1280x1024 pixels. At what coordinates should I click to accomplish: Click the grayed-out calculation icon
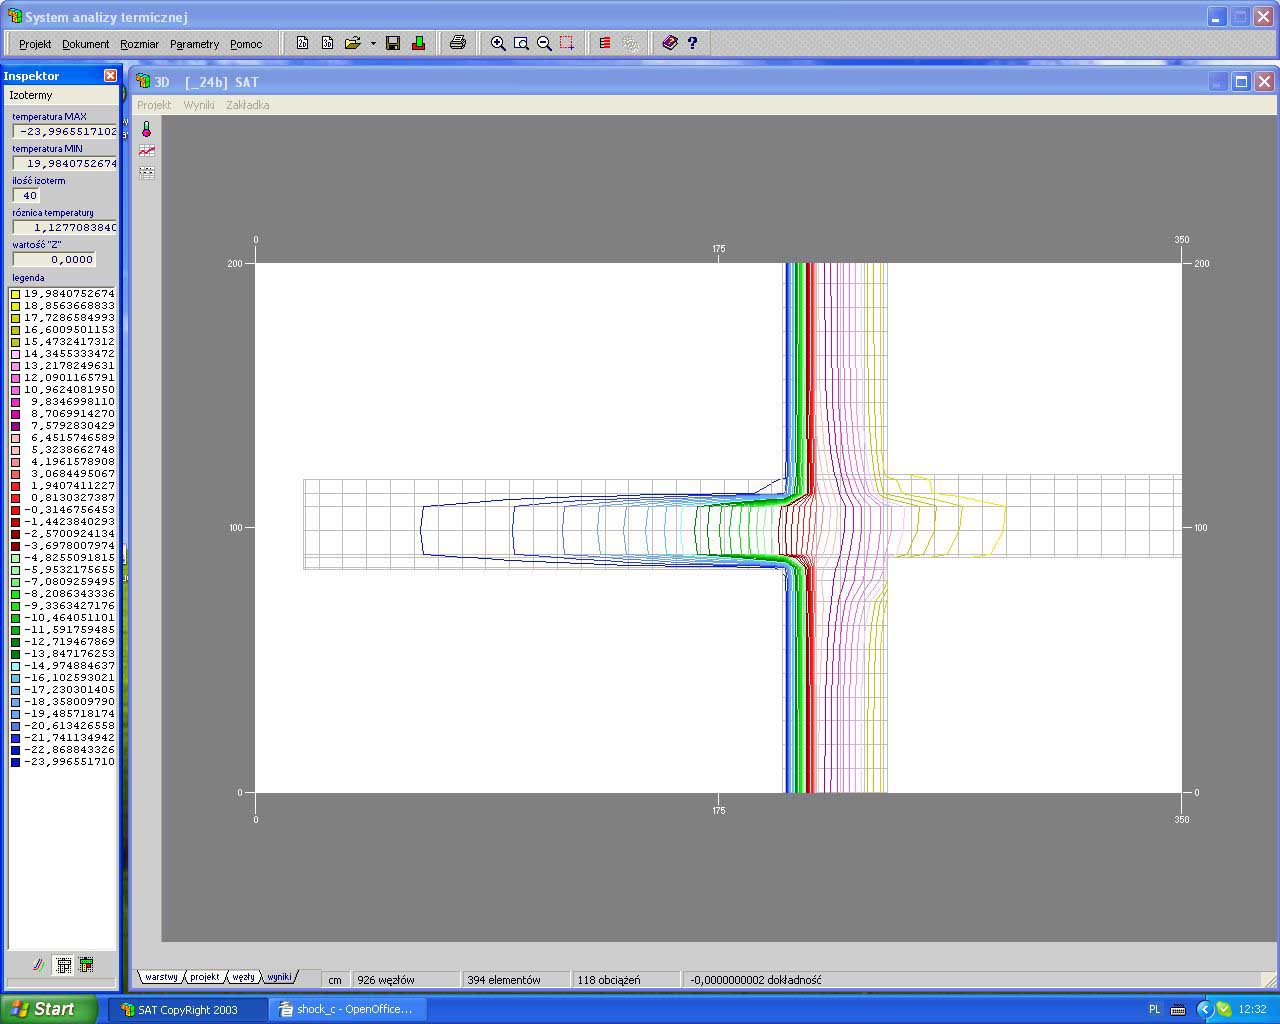tap(630, 43)
